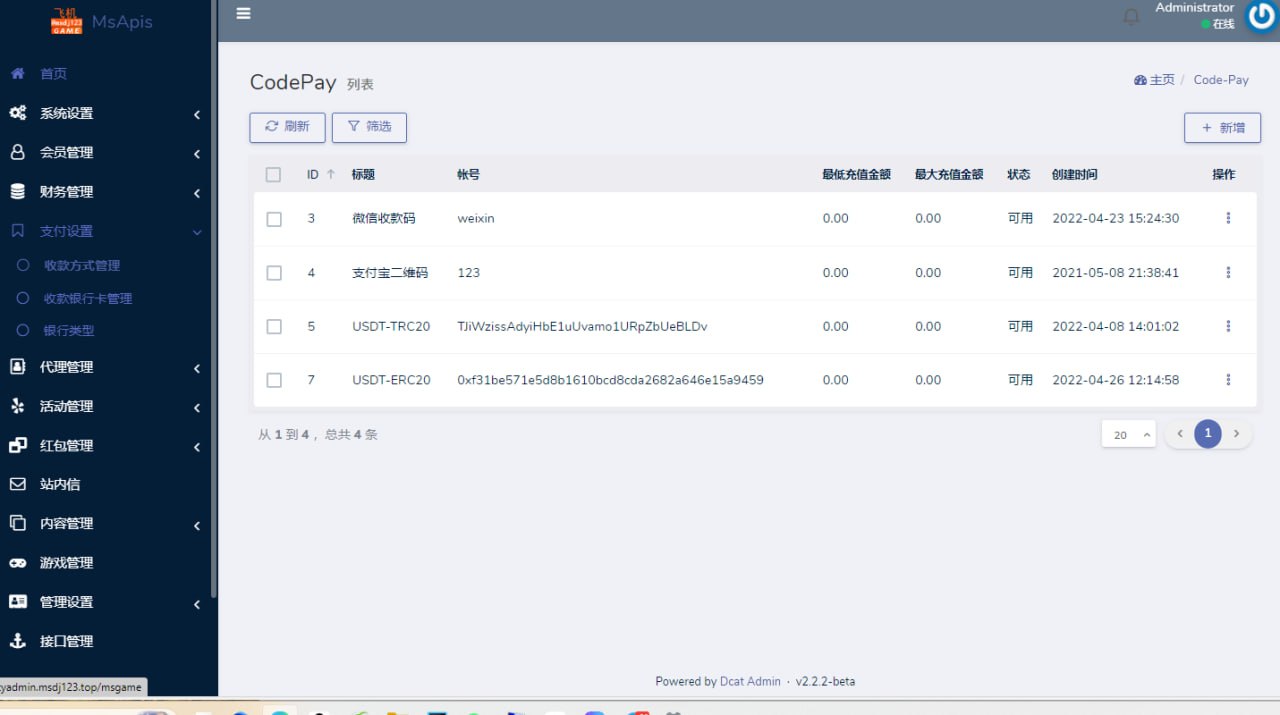Screen dimensions: 1280x715
Task: Check the box for 微信收款码 row
Action: click(274, 219)
